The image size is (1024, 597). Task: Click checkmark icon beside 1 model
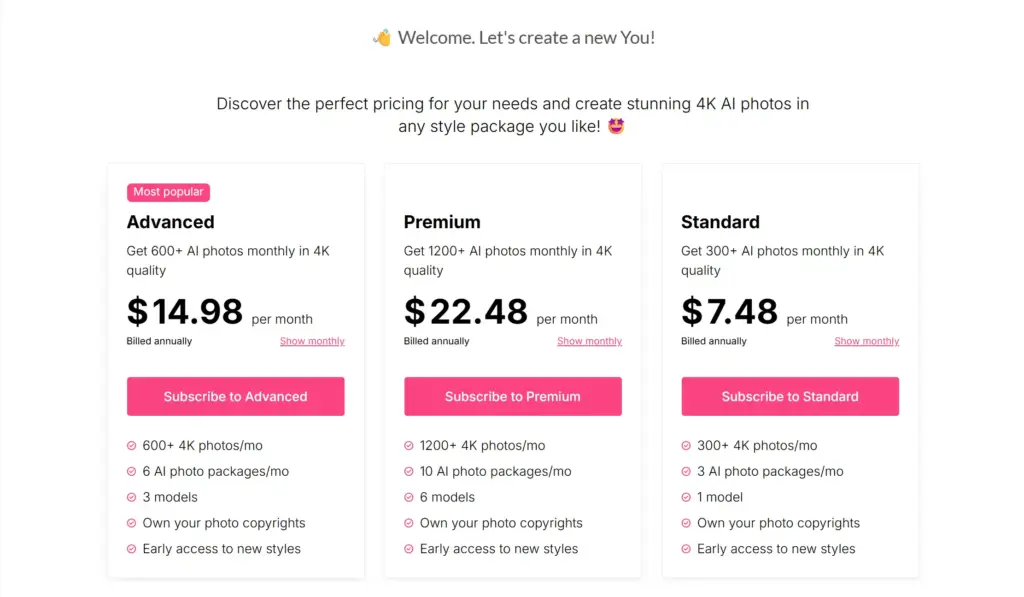686,498
